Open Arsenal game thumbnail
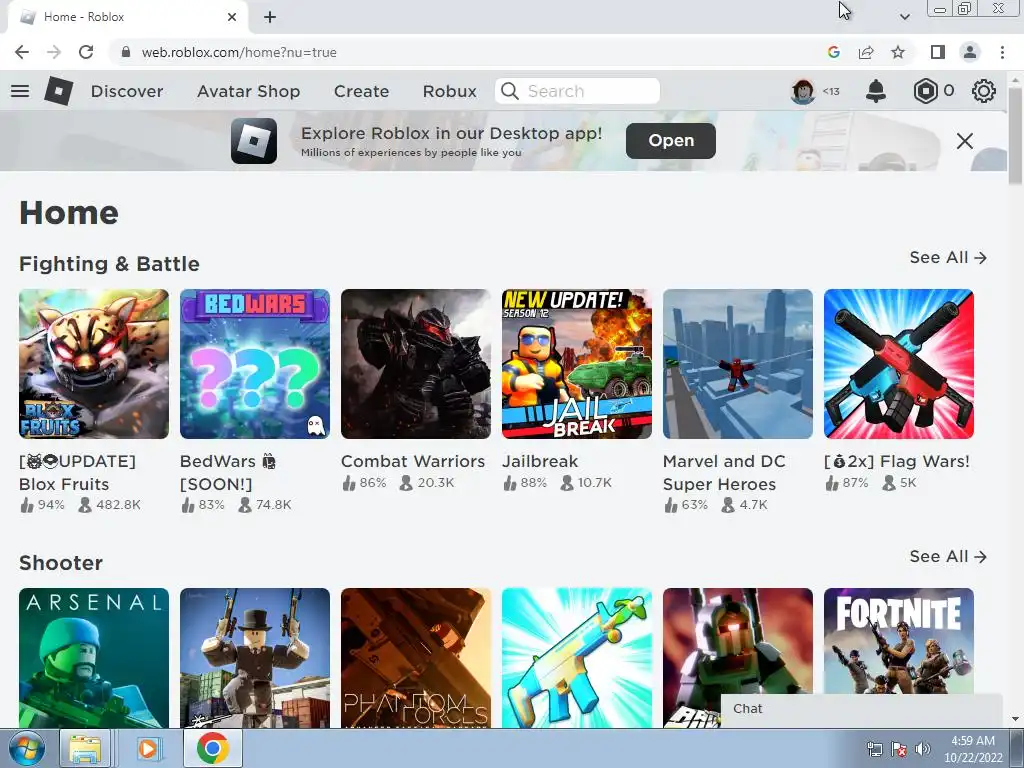The image size is (1024, 768). coord(94,658)
